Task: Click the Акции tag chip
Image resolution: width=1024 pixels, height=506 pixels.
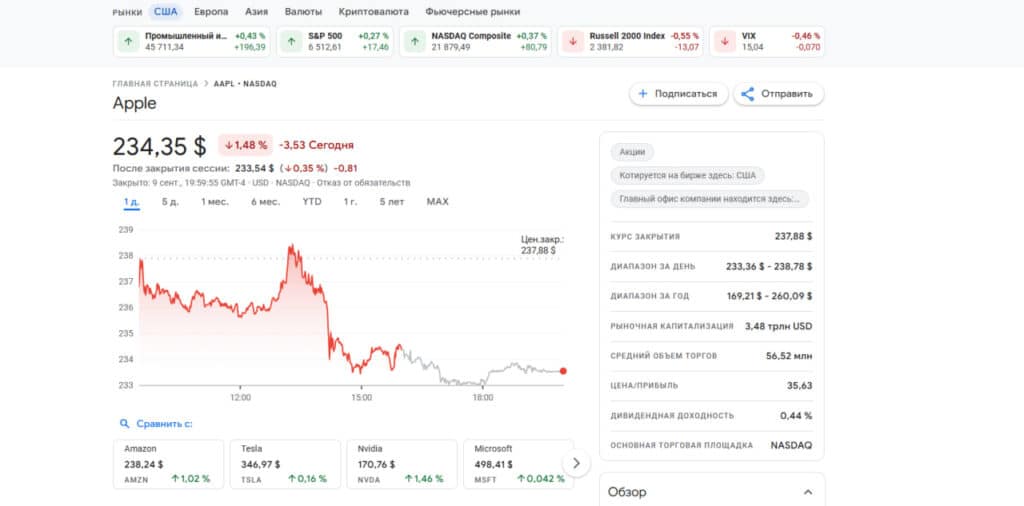Action: tap(632, 152)
